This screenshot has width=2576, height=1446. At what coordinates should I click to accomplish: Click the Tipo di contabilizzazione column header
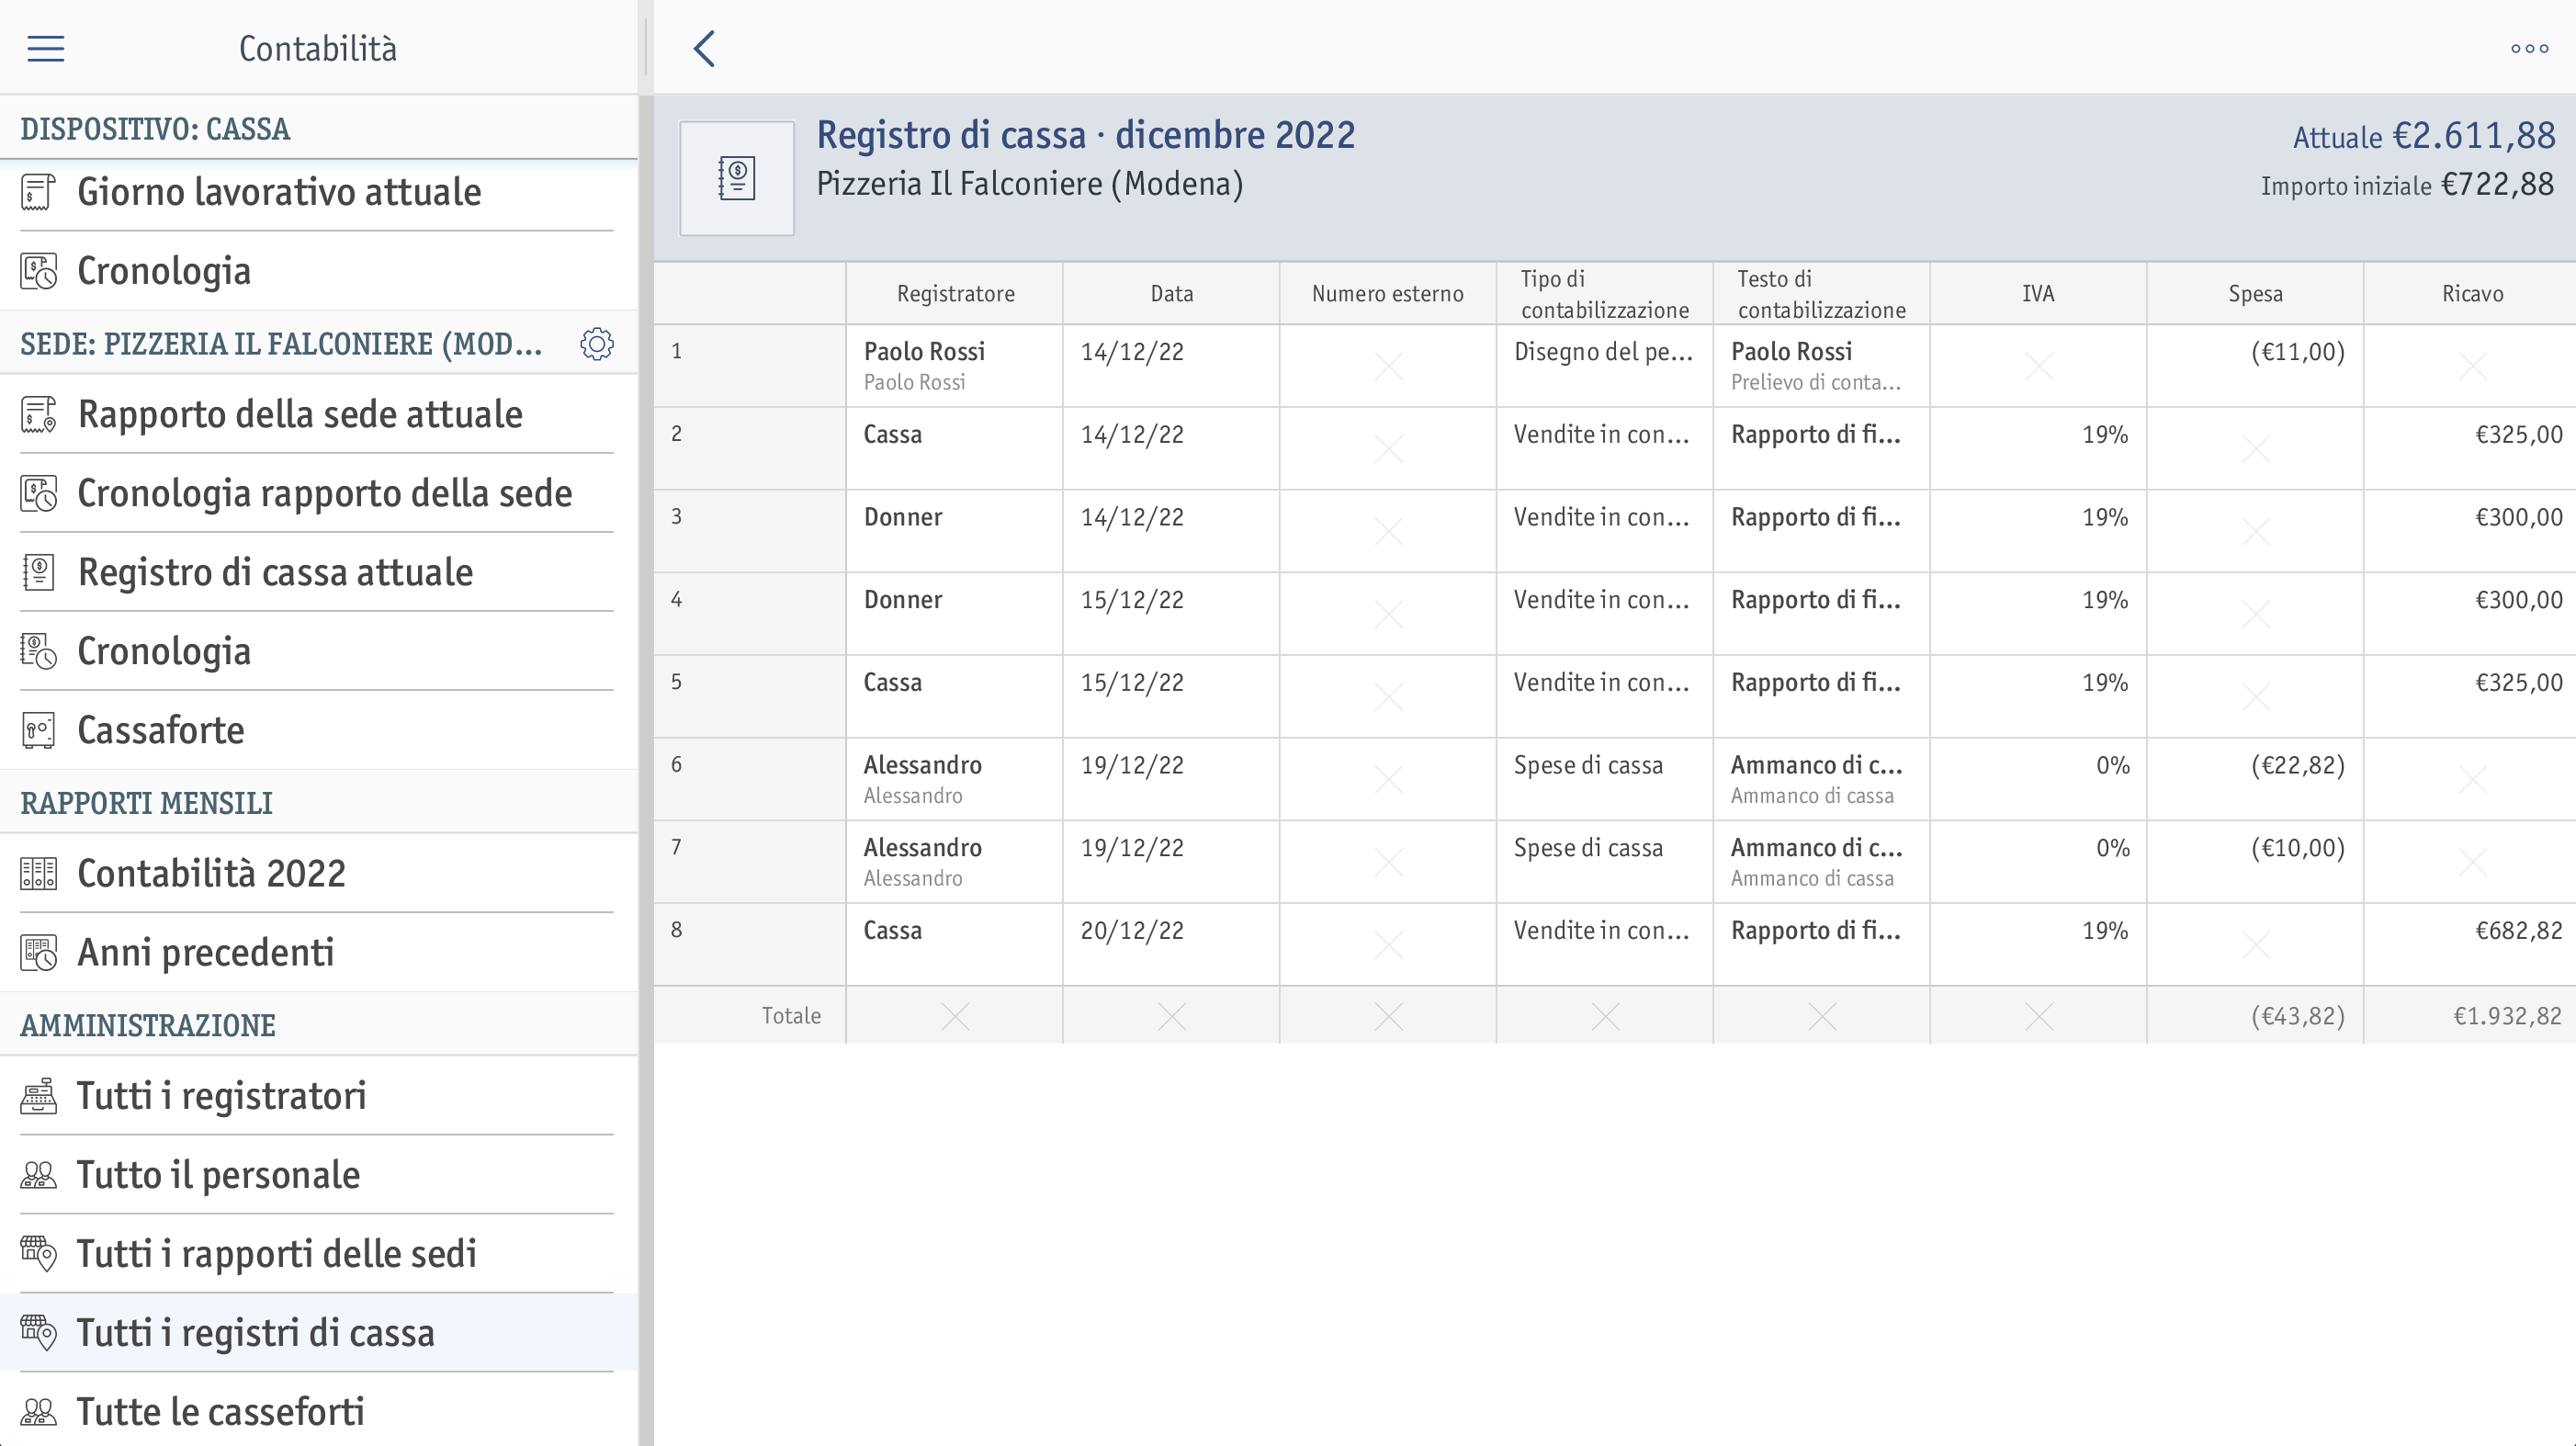point(1604,294)
